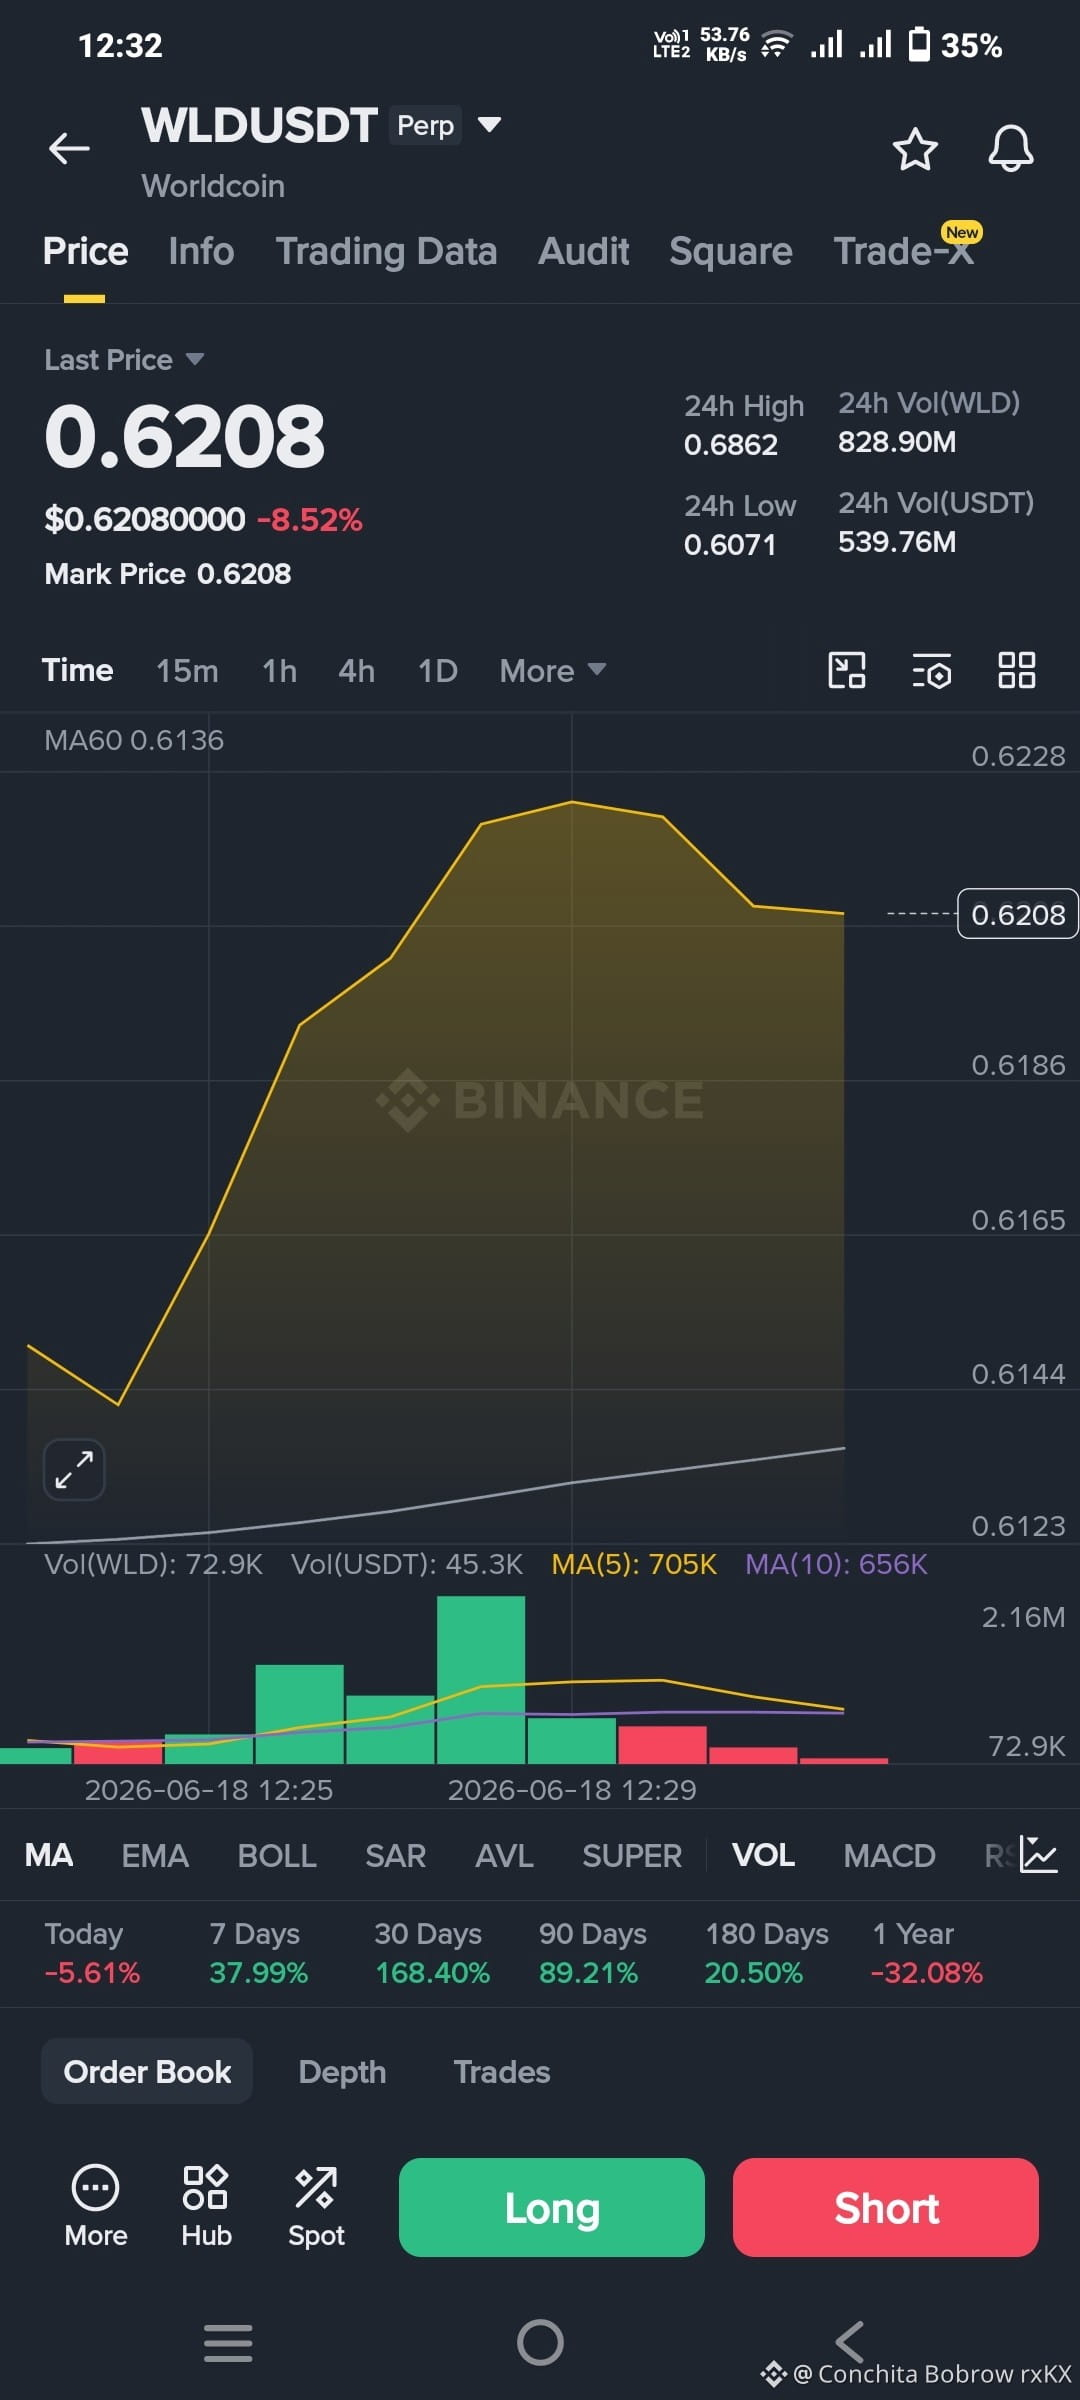Tap the 0.6208 current price marker
1080x2400 pixels.
[x=1018, y=914]
